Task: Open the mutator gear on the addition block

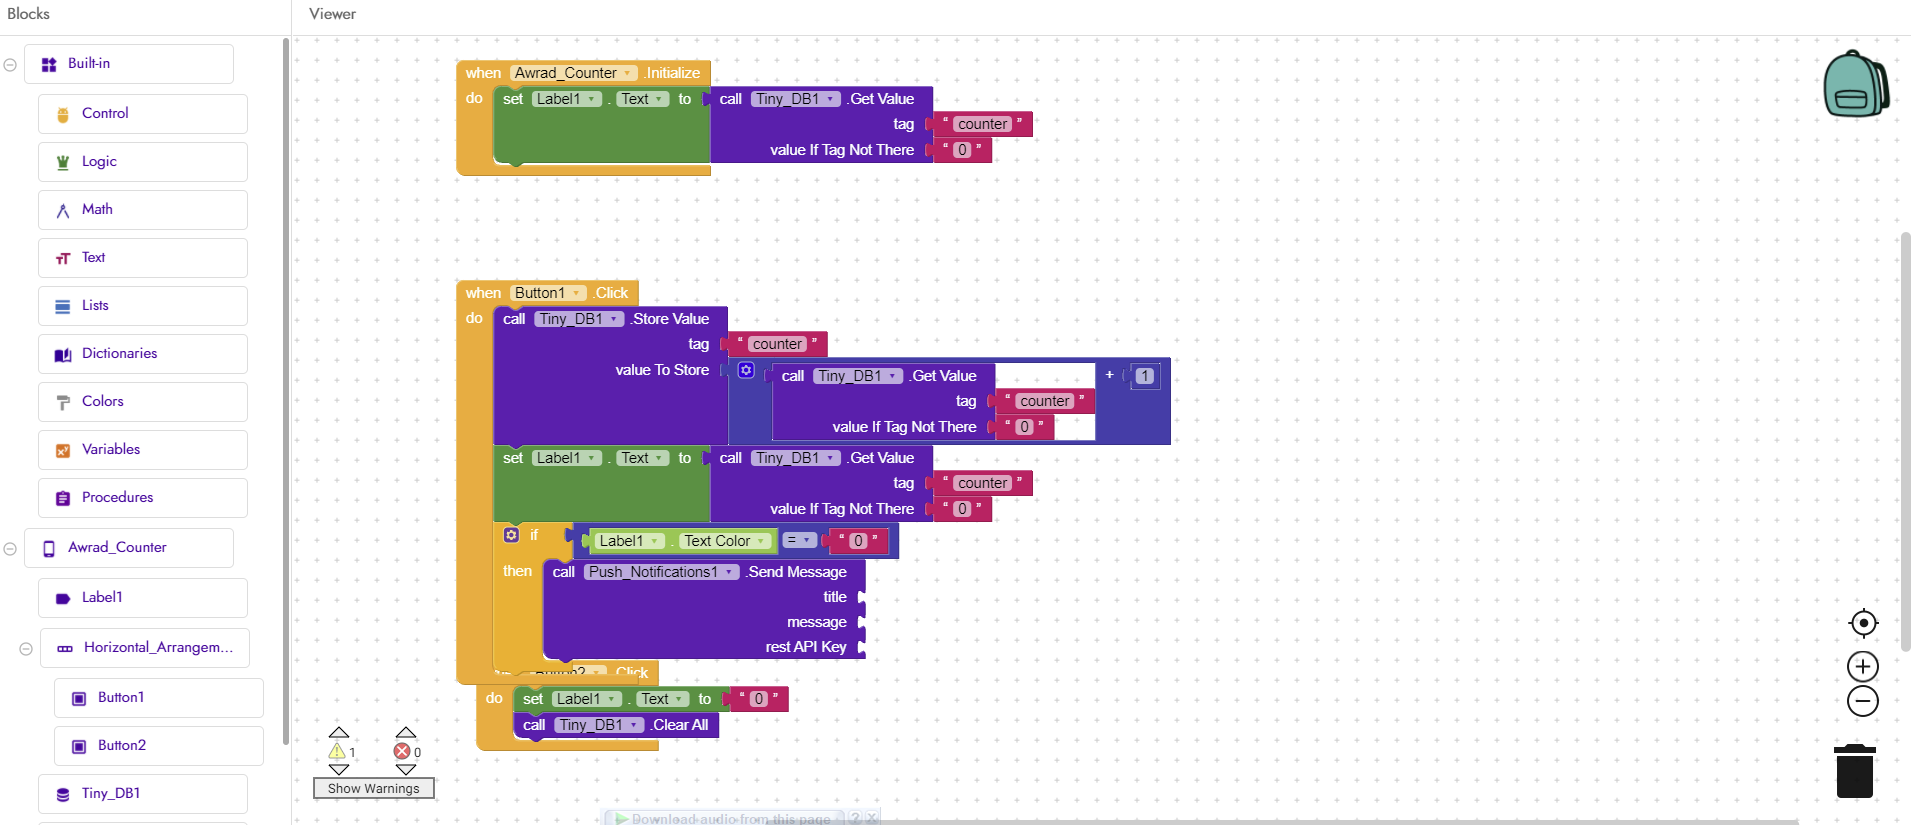Action: (746, 370)
